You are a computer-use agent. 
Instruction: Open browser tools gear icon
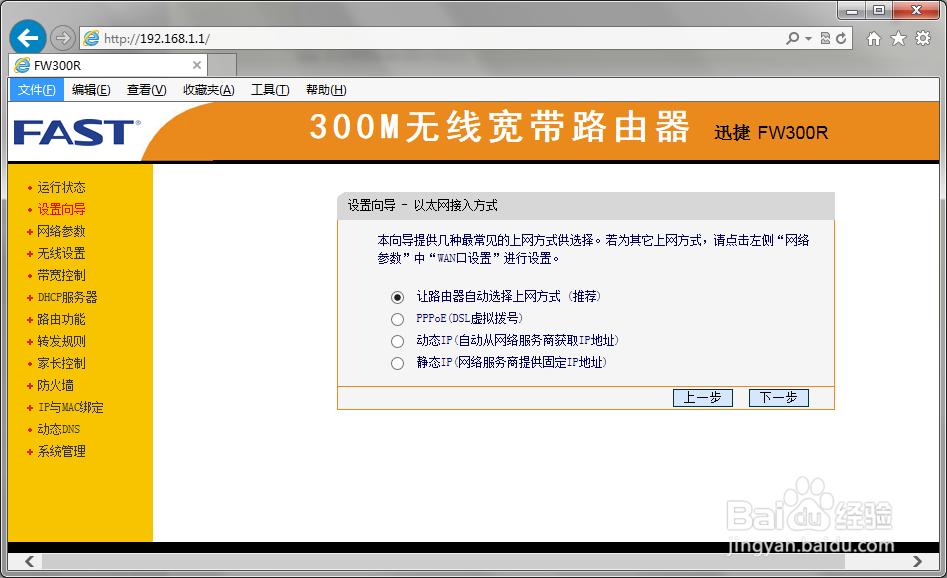(923, 39)
